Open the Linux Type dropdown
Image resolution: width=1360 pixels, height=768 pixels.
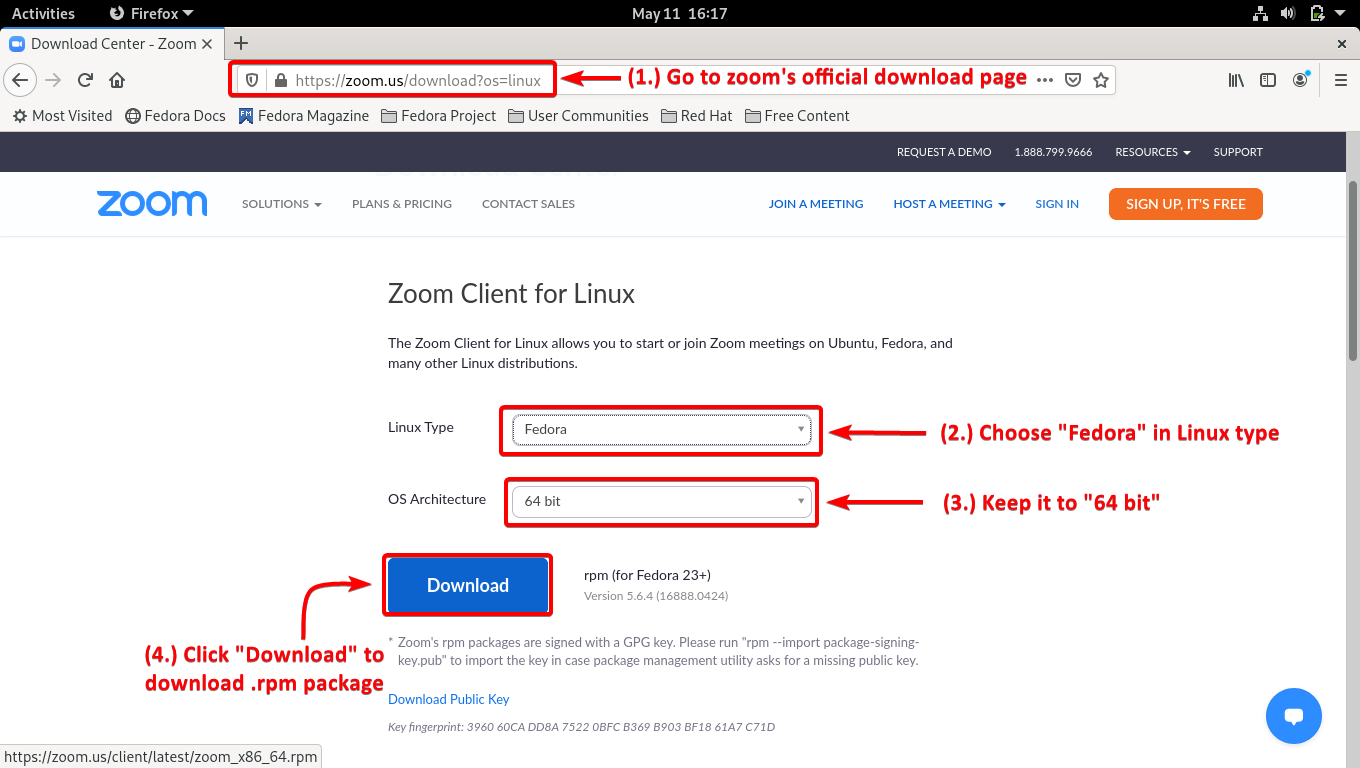tap(660, 430)
